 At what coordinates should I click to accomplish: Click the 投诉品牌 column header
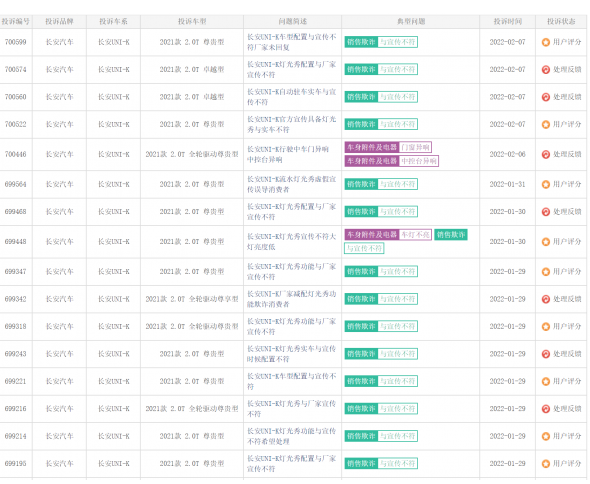59,21
